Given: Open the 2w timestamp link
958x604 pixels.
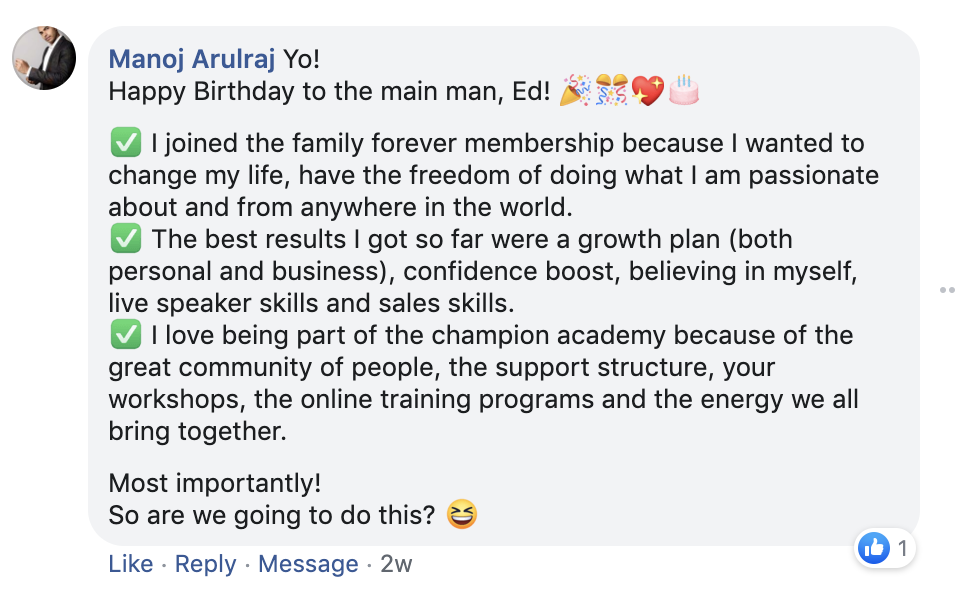Looking at the screenshot, I should (x=396, y=564).
